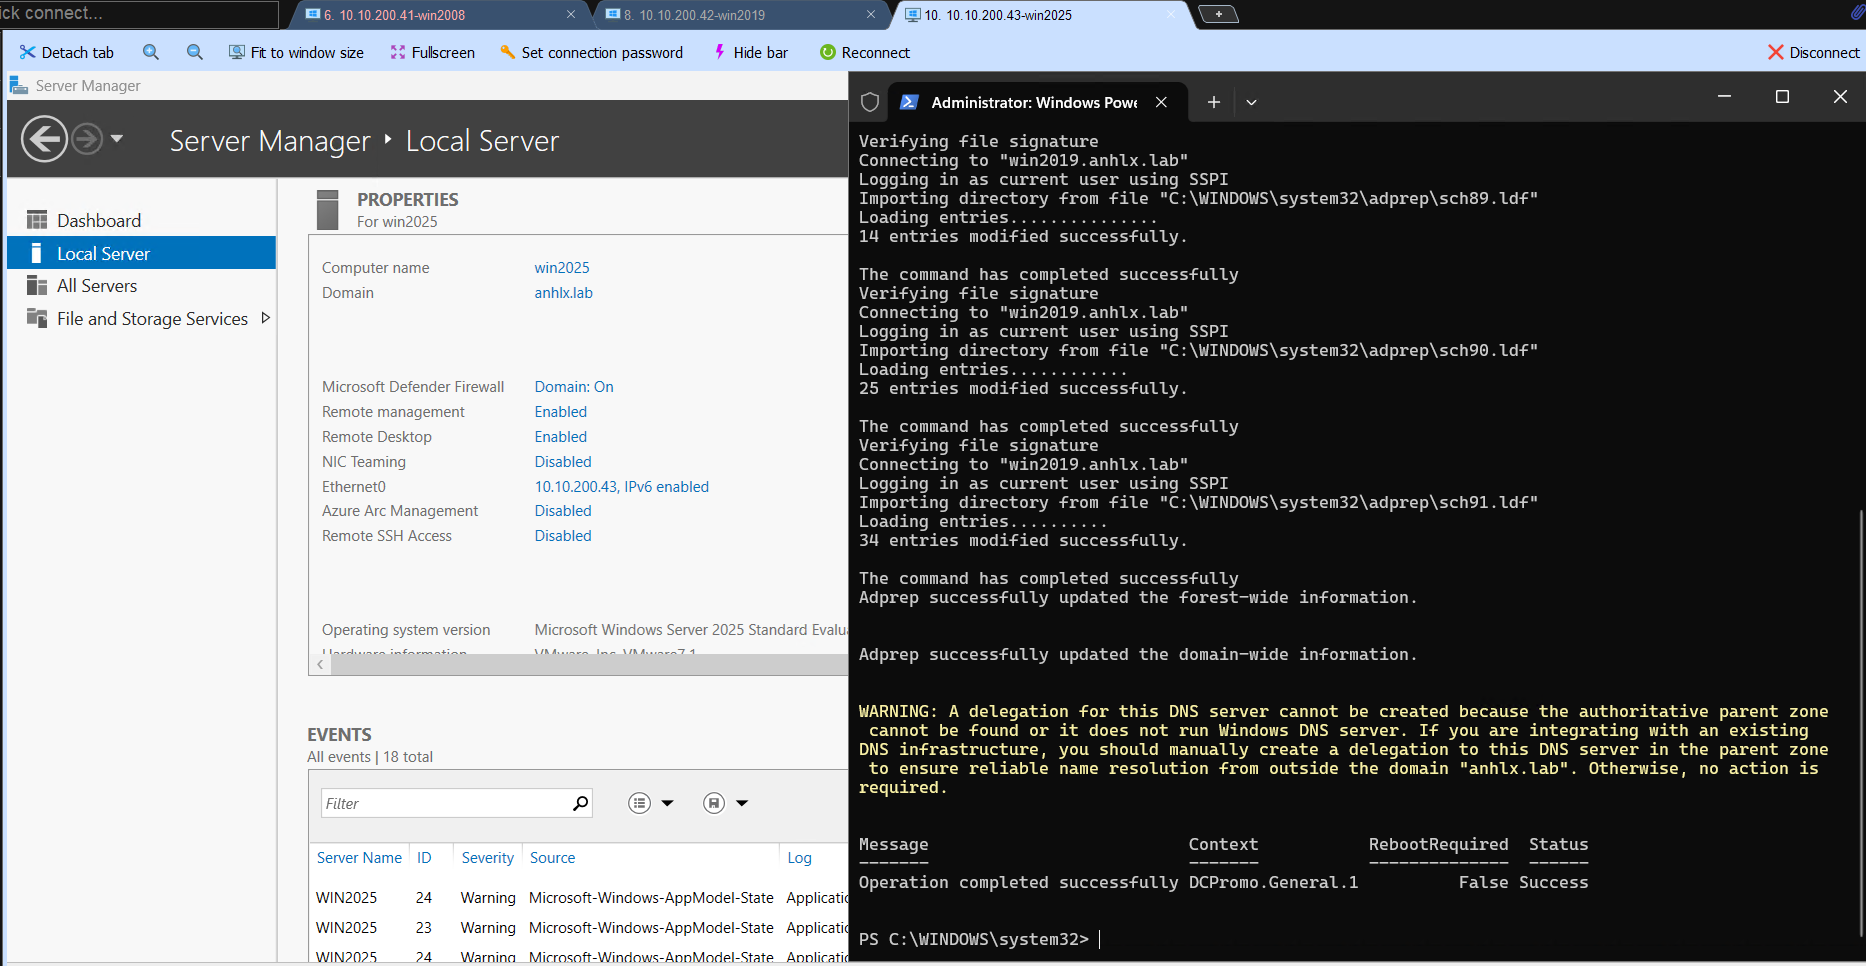Close the Administrator: Windows PowerShell tab
This screenshot has height=966, width=1866.
click(x=1161, y=102)
